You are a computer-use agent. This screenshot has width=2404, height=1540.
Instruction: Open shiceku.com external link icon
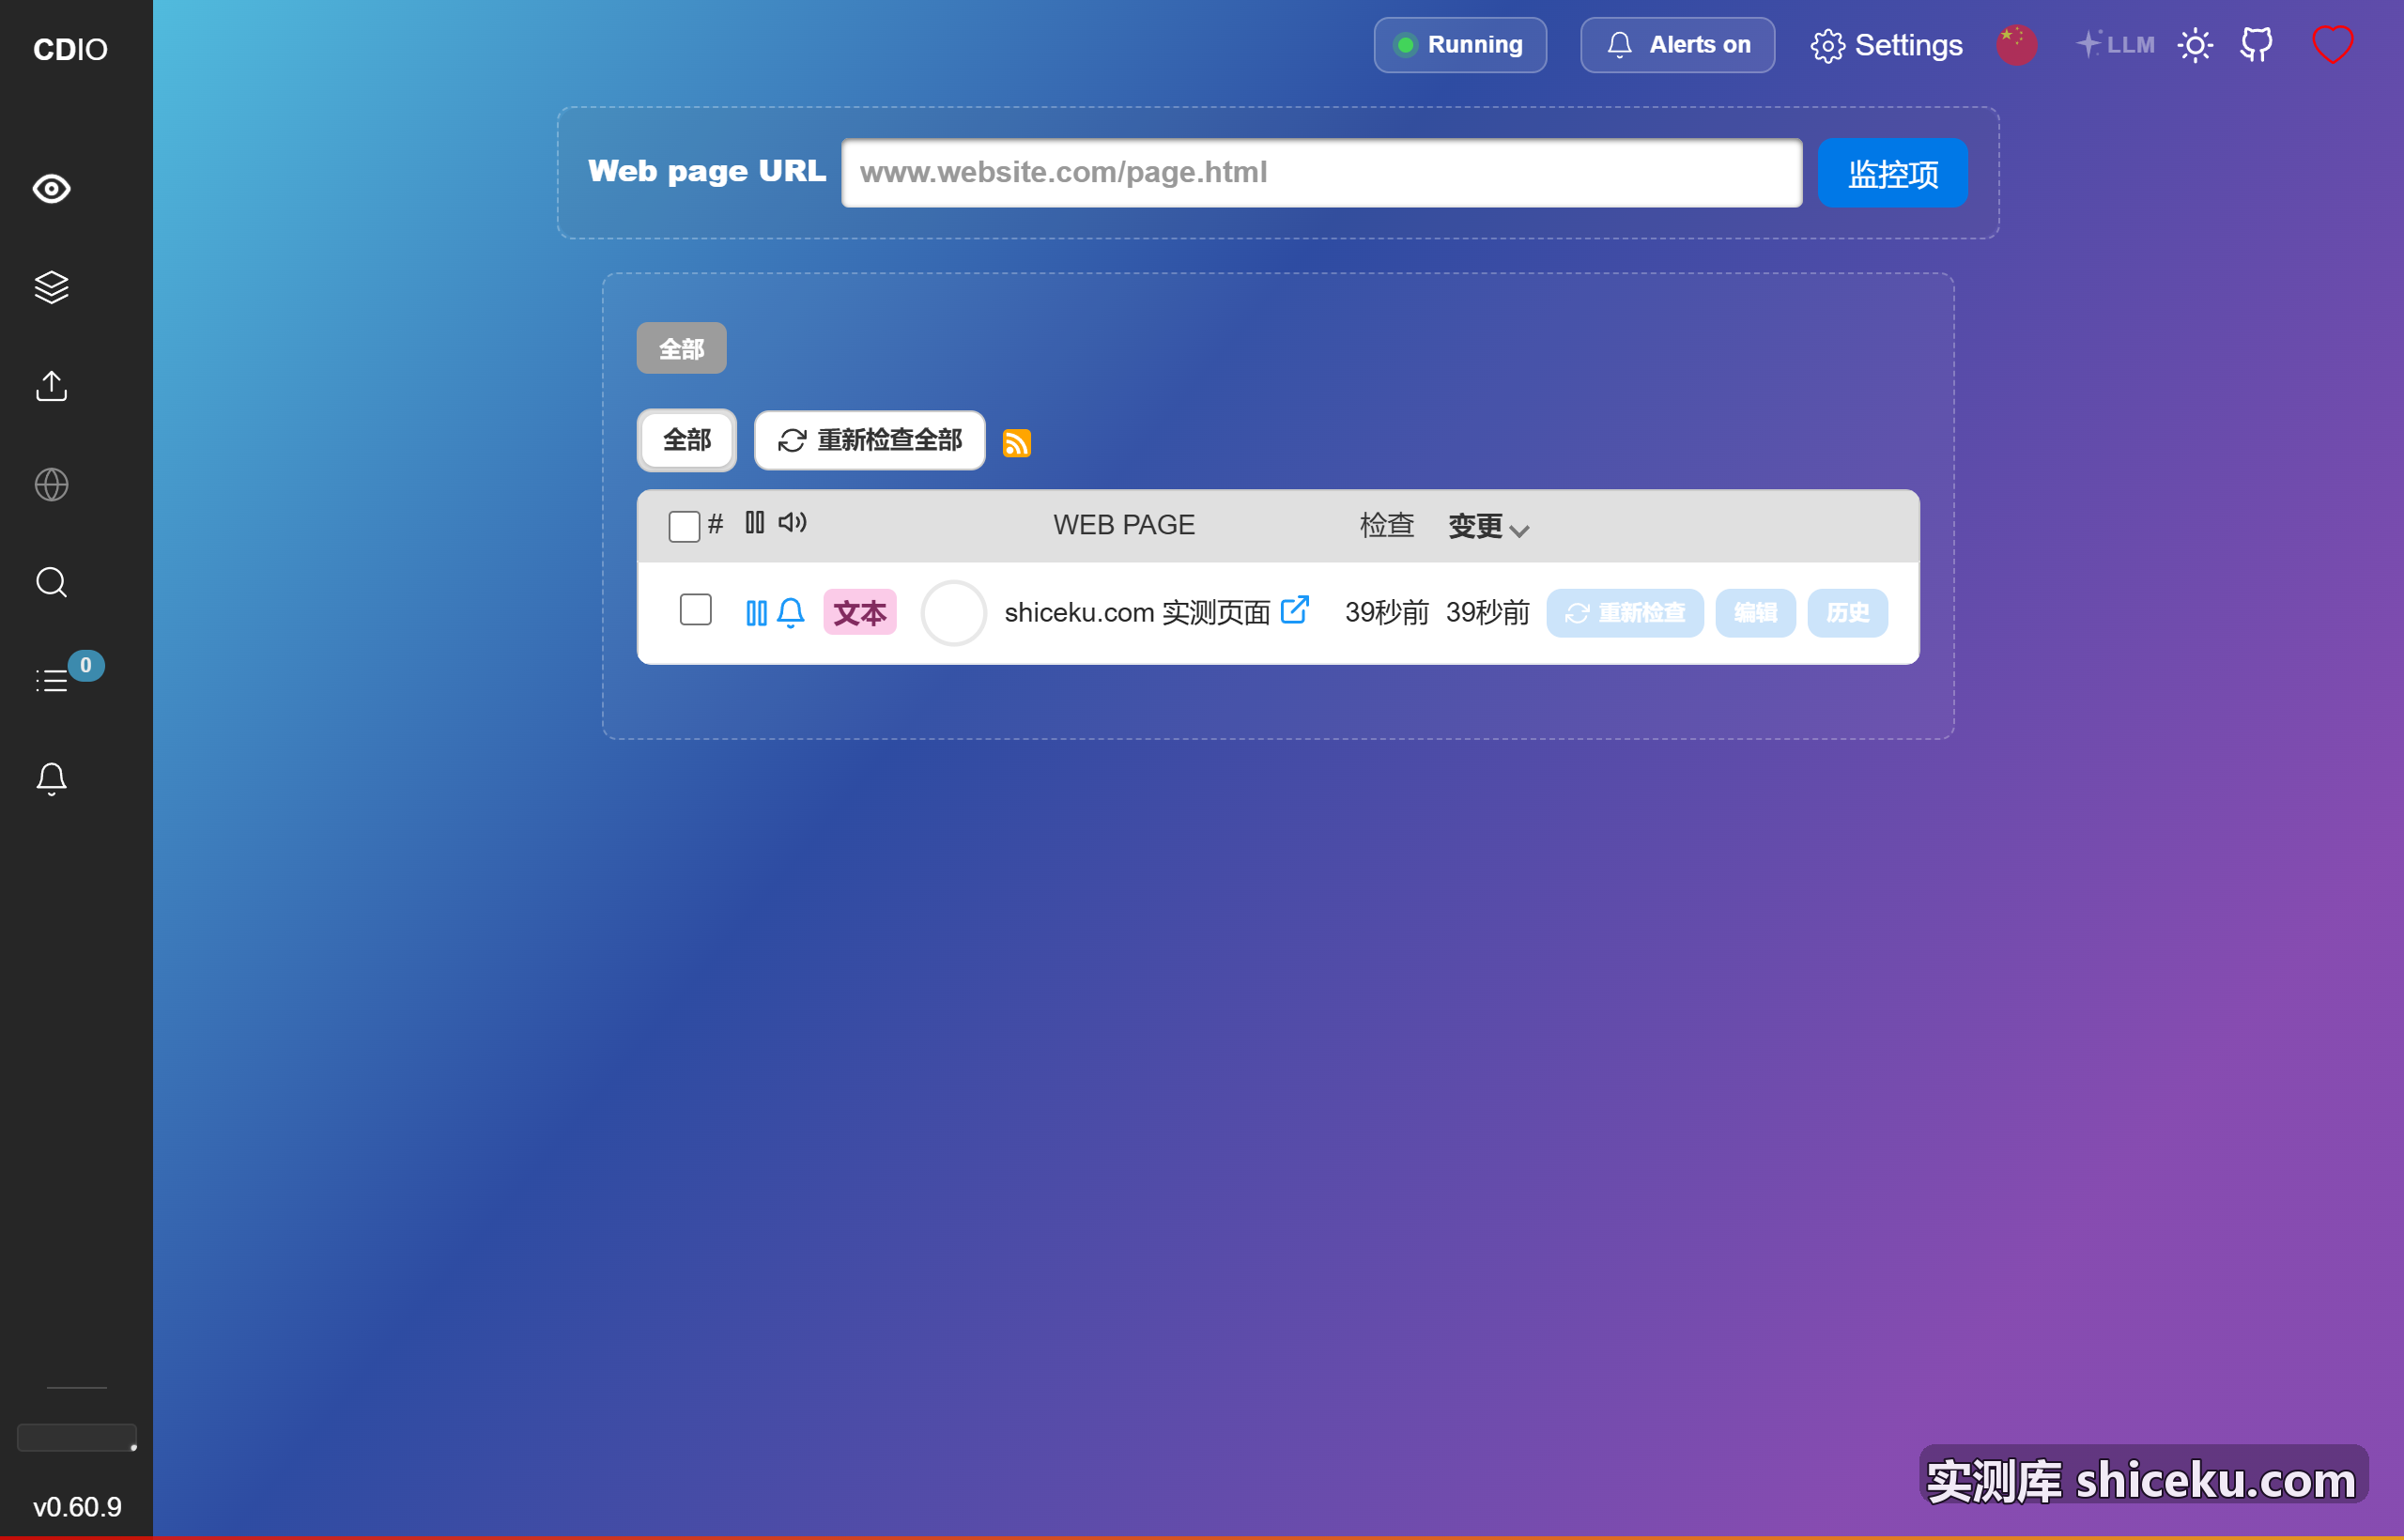coord(1294,610)
